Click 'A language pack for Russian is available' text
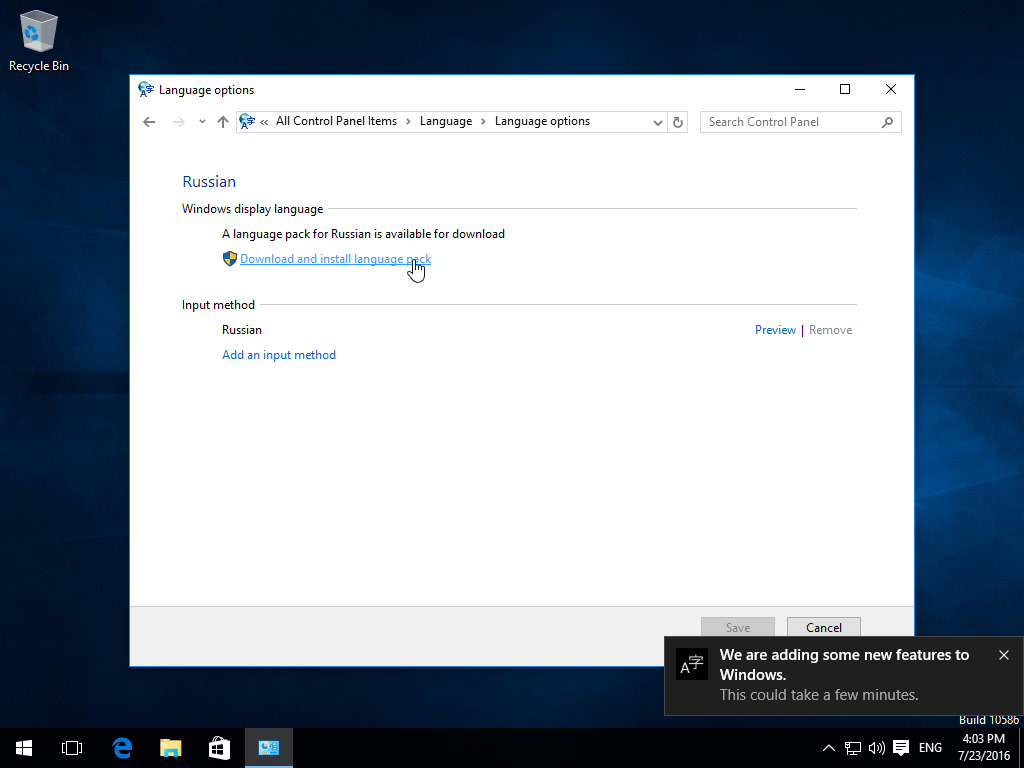 (363, 234)
